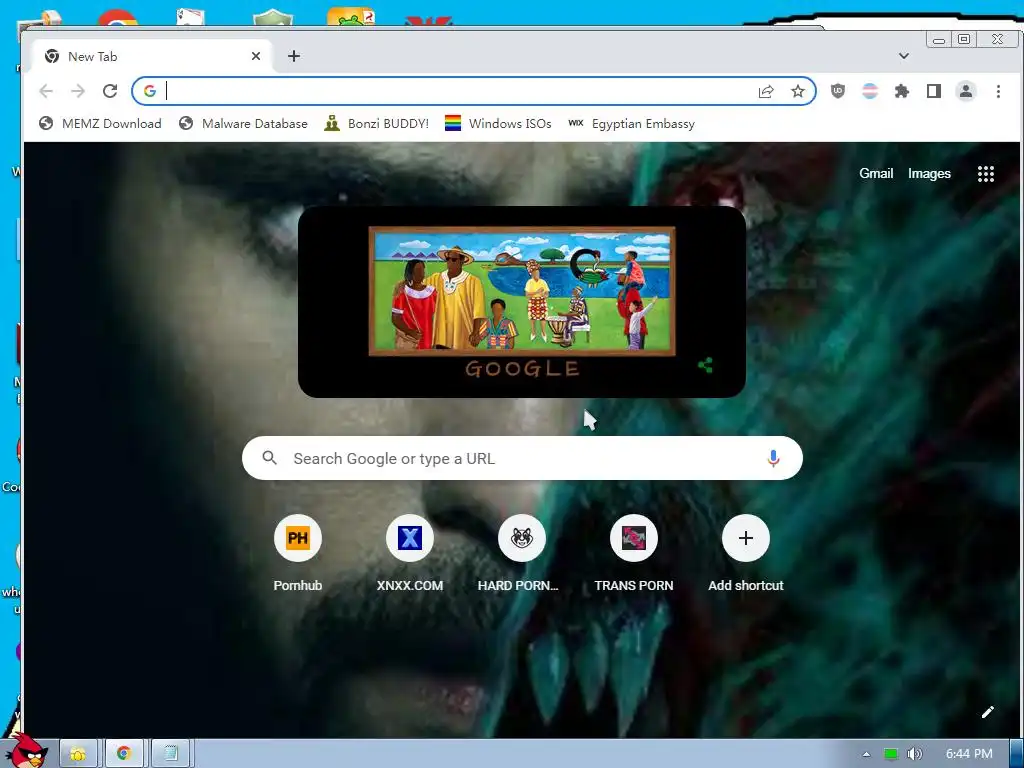
Task: Open the TRANS PORN shortcut tile
Action: [x=633, y=552]
